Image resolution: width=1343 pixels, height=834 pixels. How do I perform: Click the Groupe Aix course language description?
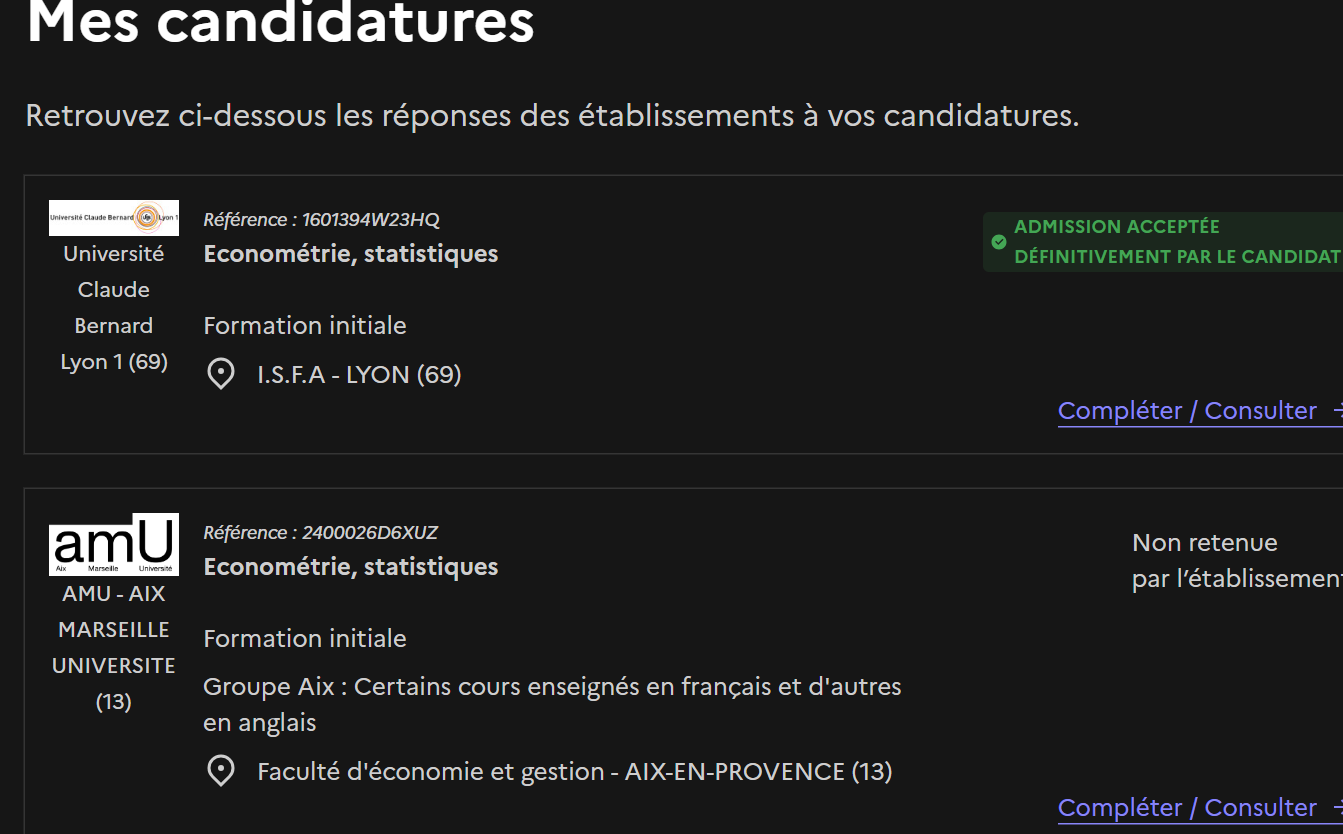pos(553,705)
